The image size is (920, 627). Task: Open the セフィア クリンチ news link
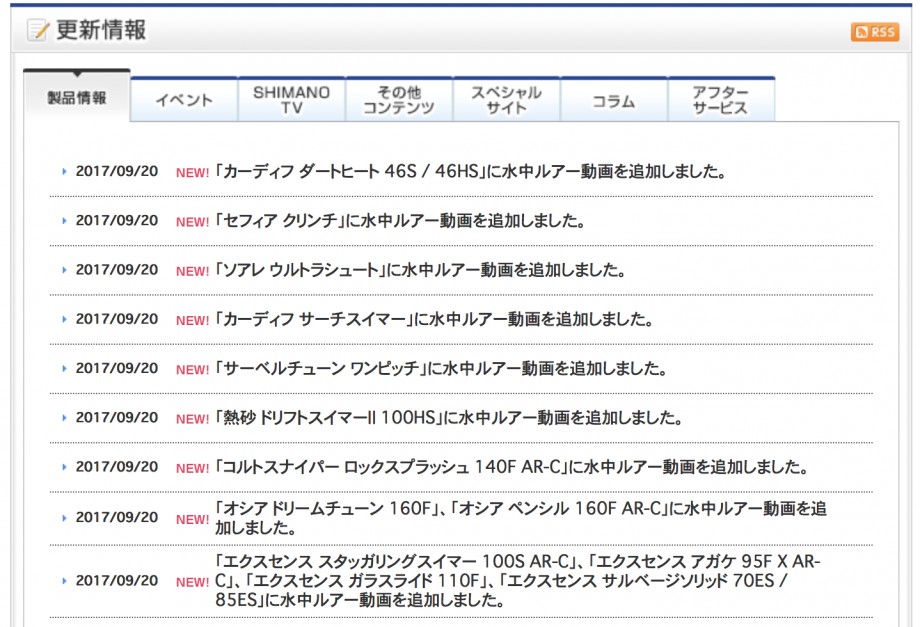[x=400, y=221]
